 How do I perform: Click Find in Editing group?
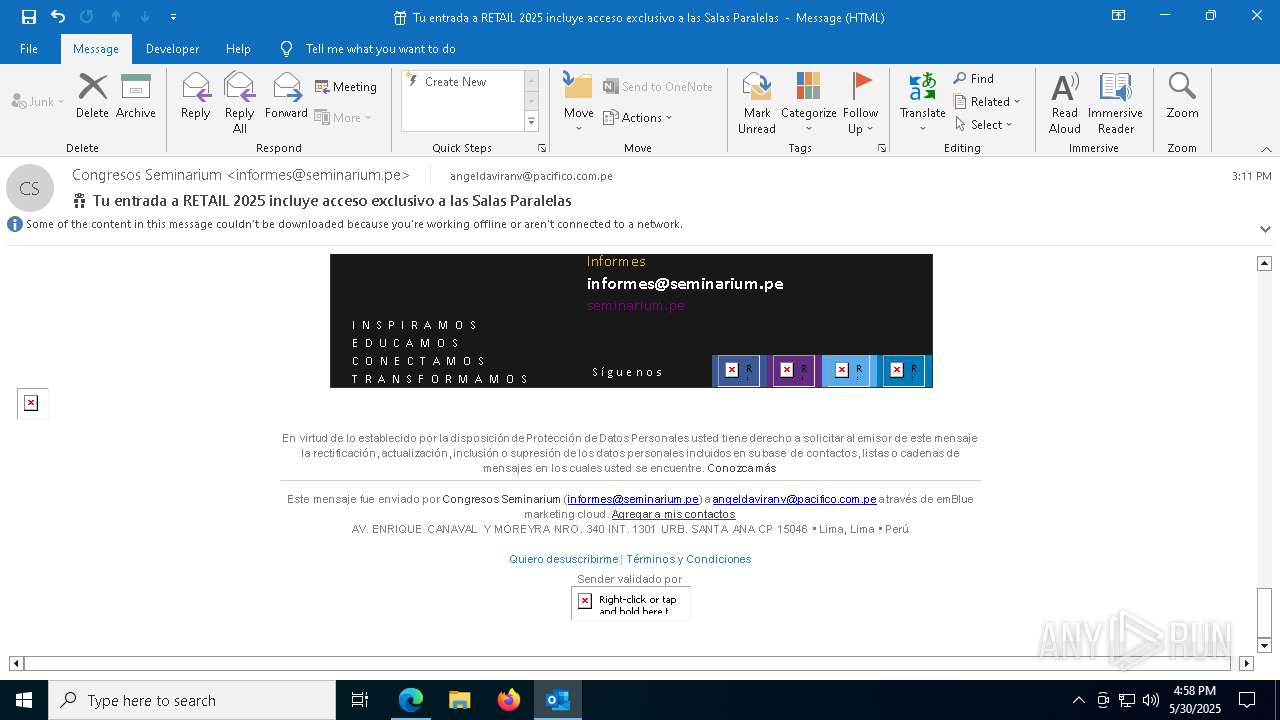974,79
